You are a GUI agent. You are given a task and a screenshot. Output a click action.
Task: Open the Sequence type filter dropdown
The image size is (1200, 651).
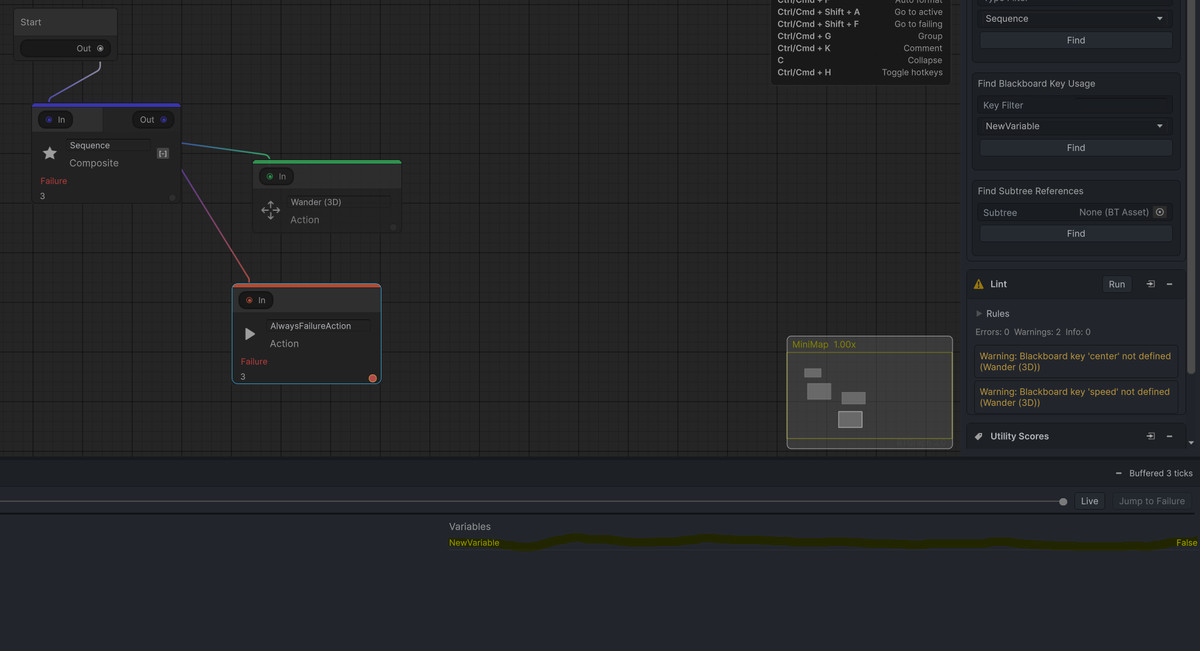click(x=1076, y=19)
